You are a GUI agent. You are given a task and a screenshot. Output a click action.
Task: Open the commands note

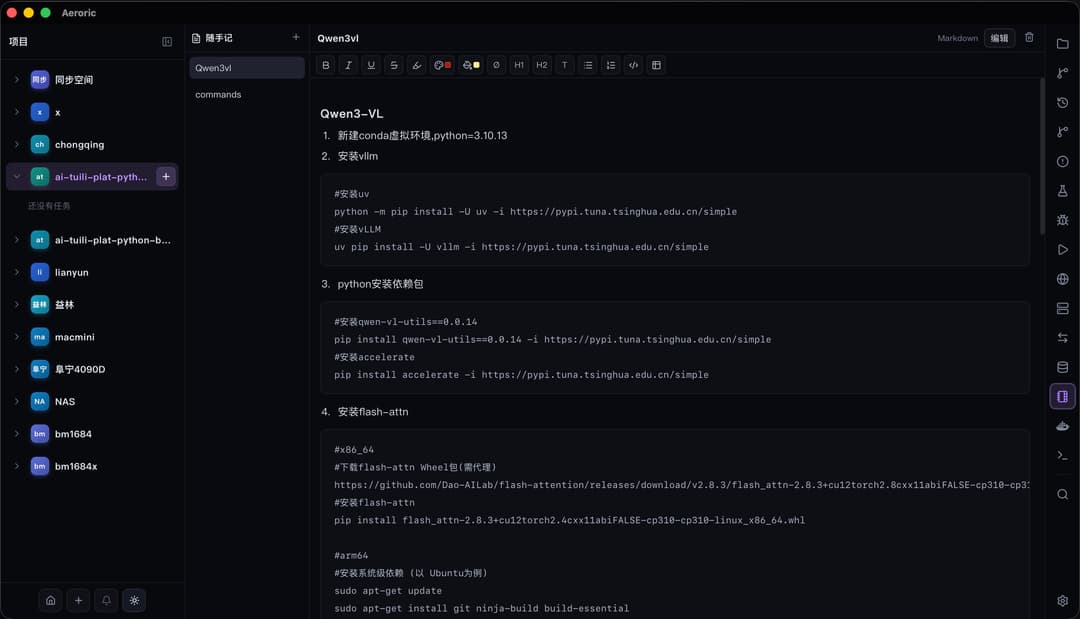click(247, 94)
